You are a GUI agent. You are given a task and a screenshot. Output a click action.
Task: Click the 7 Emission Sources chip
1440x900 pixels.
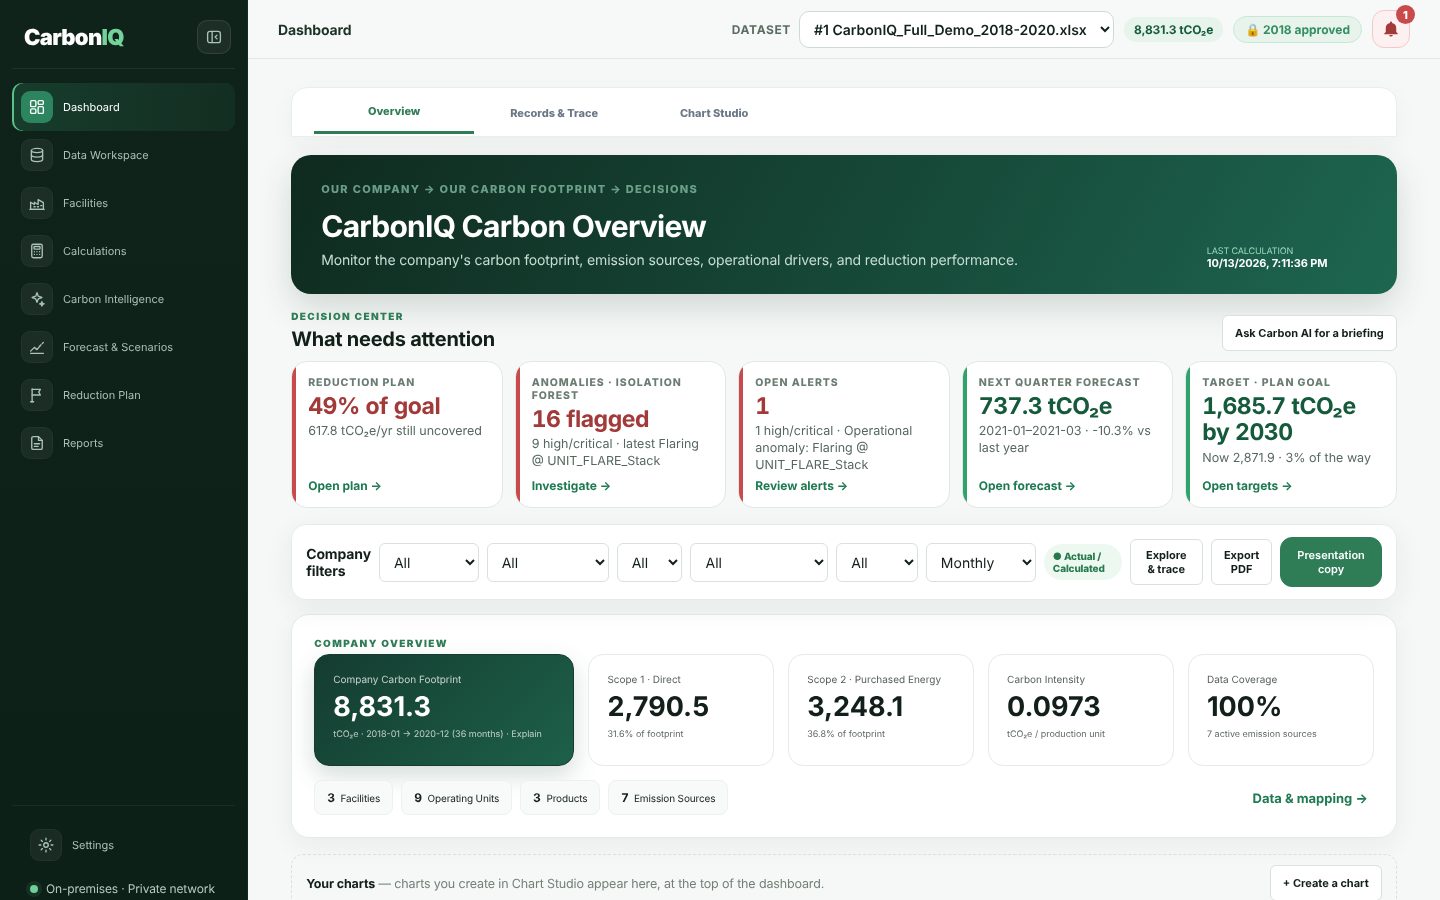coord(668,798)
